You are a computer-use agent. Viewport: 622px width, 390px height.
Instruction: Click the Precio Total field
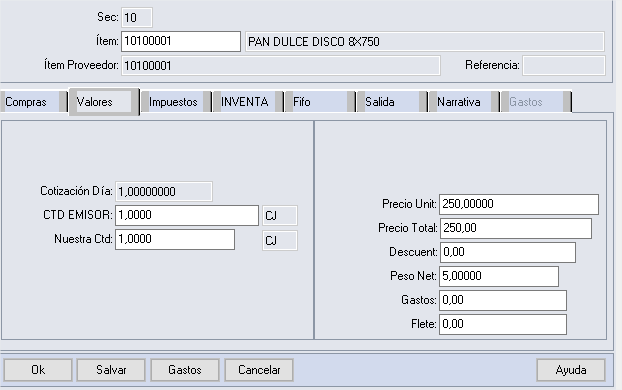click(x=516, y=228)
